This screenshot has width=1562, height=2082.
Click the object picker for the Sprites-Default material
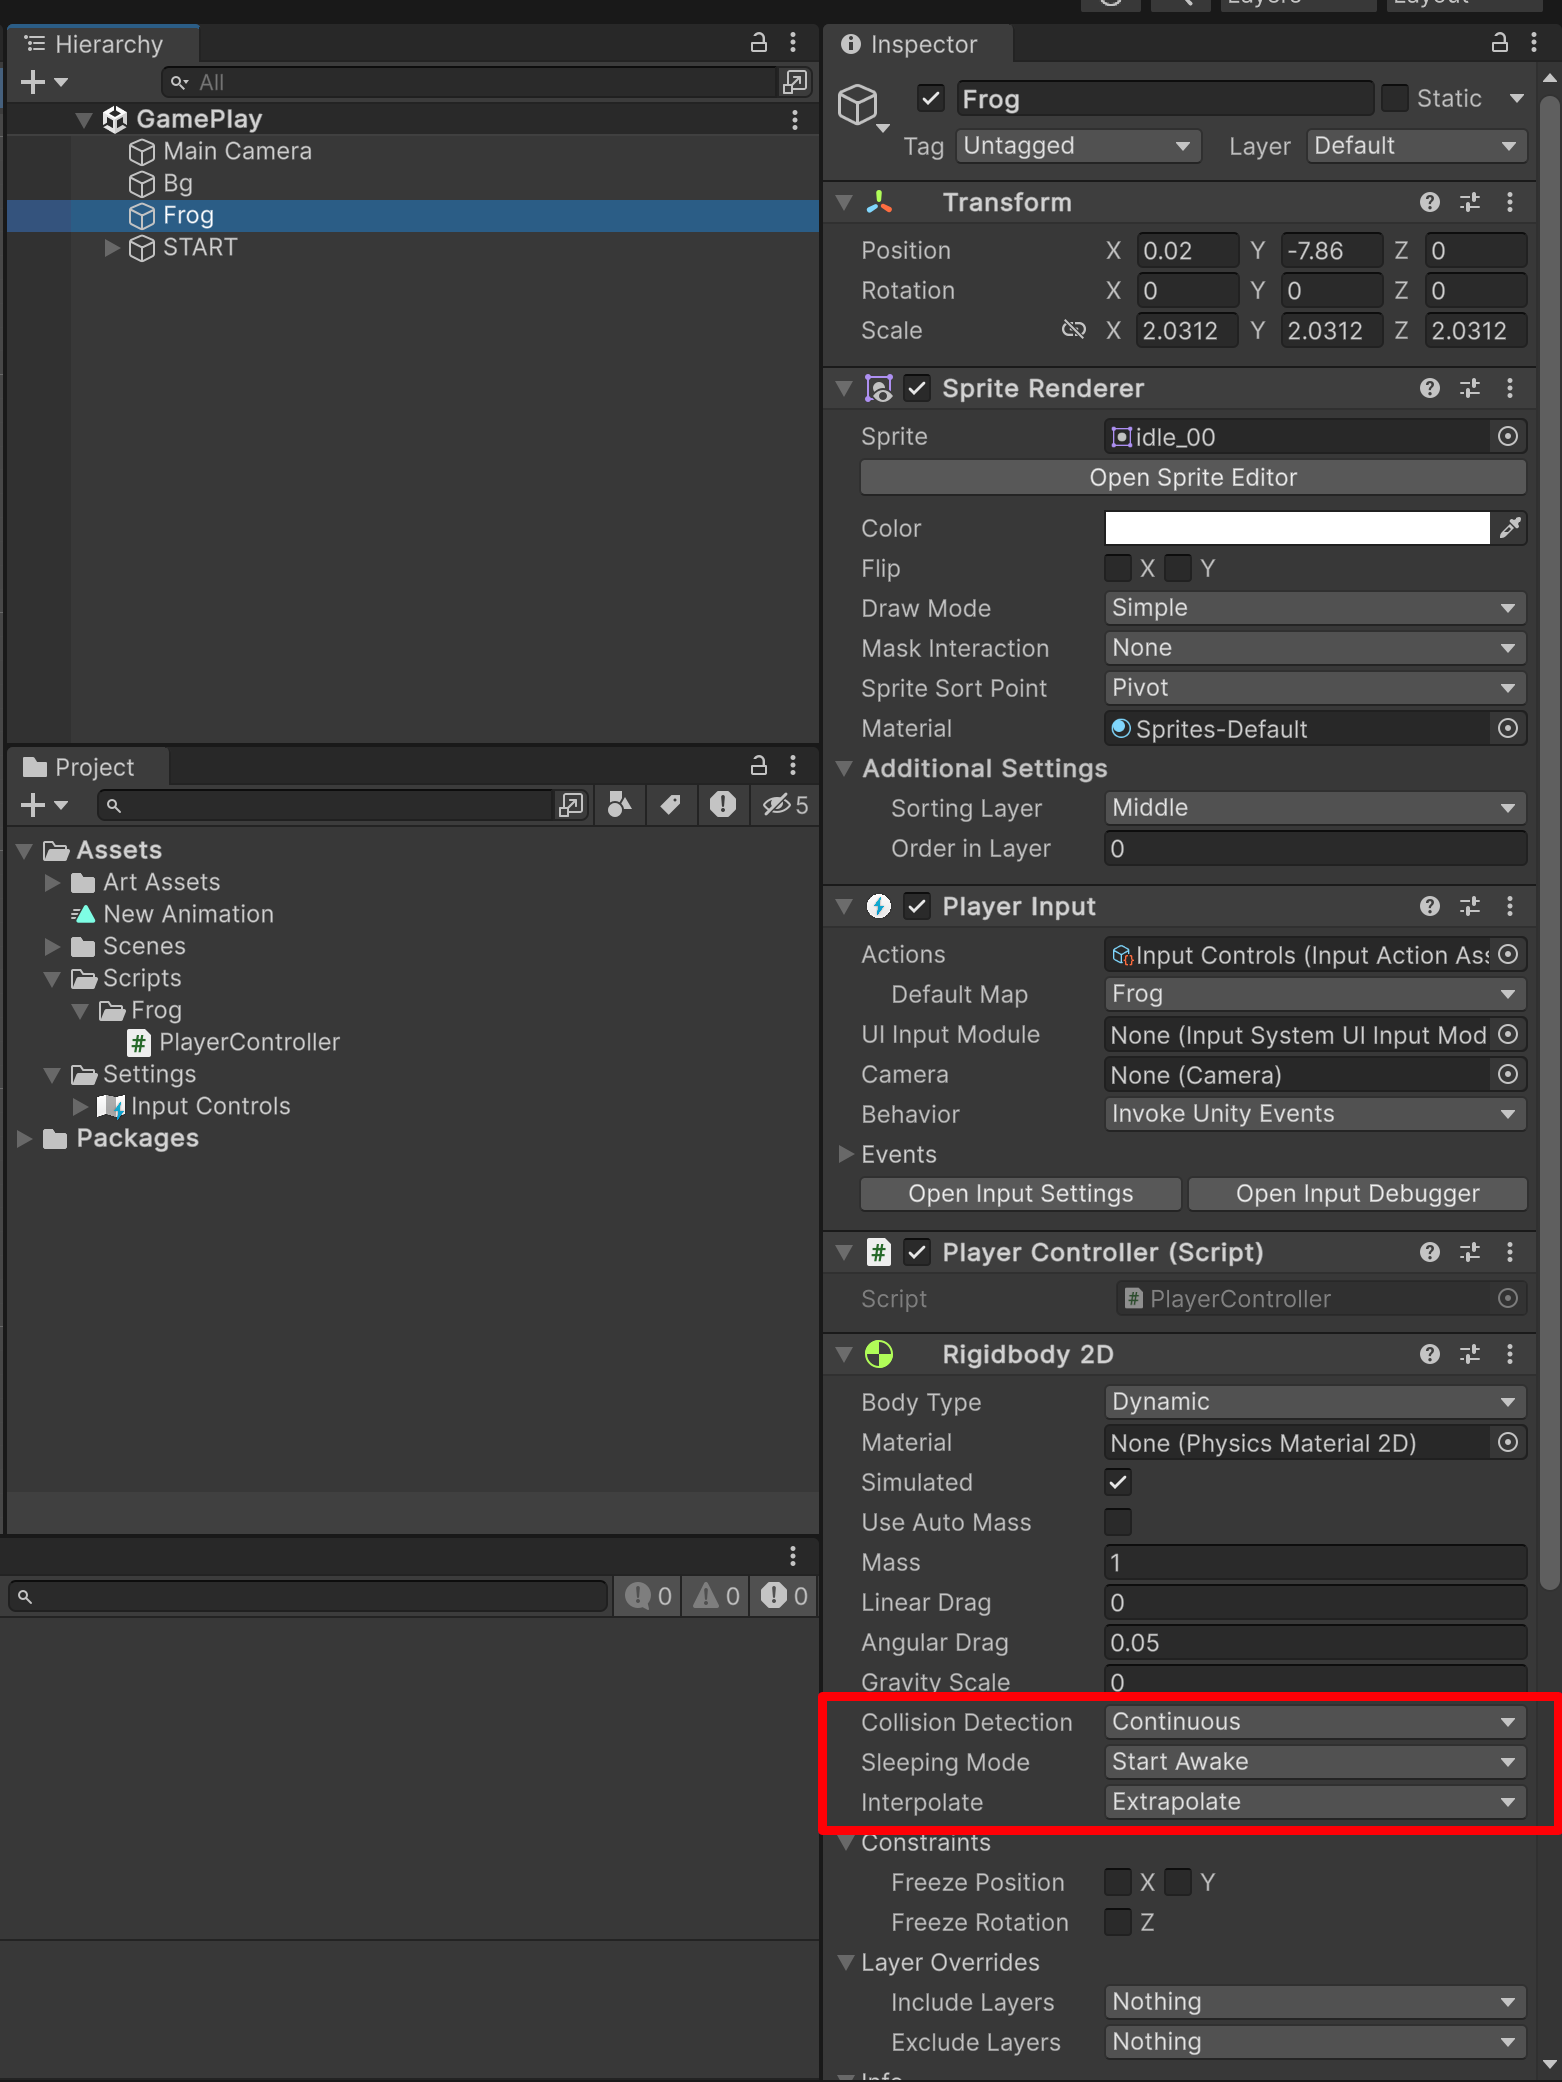pyautogui.click(x=1508, y=728)
